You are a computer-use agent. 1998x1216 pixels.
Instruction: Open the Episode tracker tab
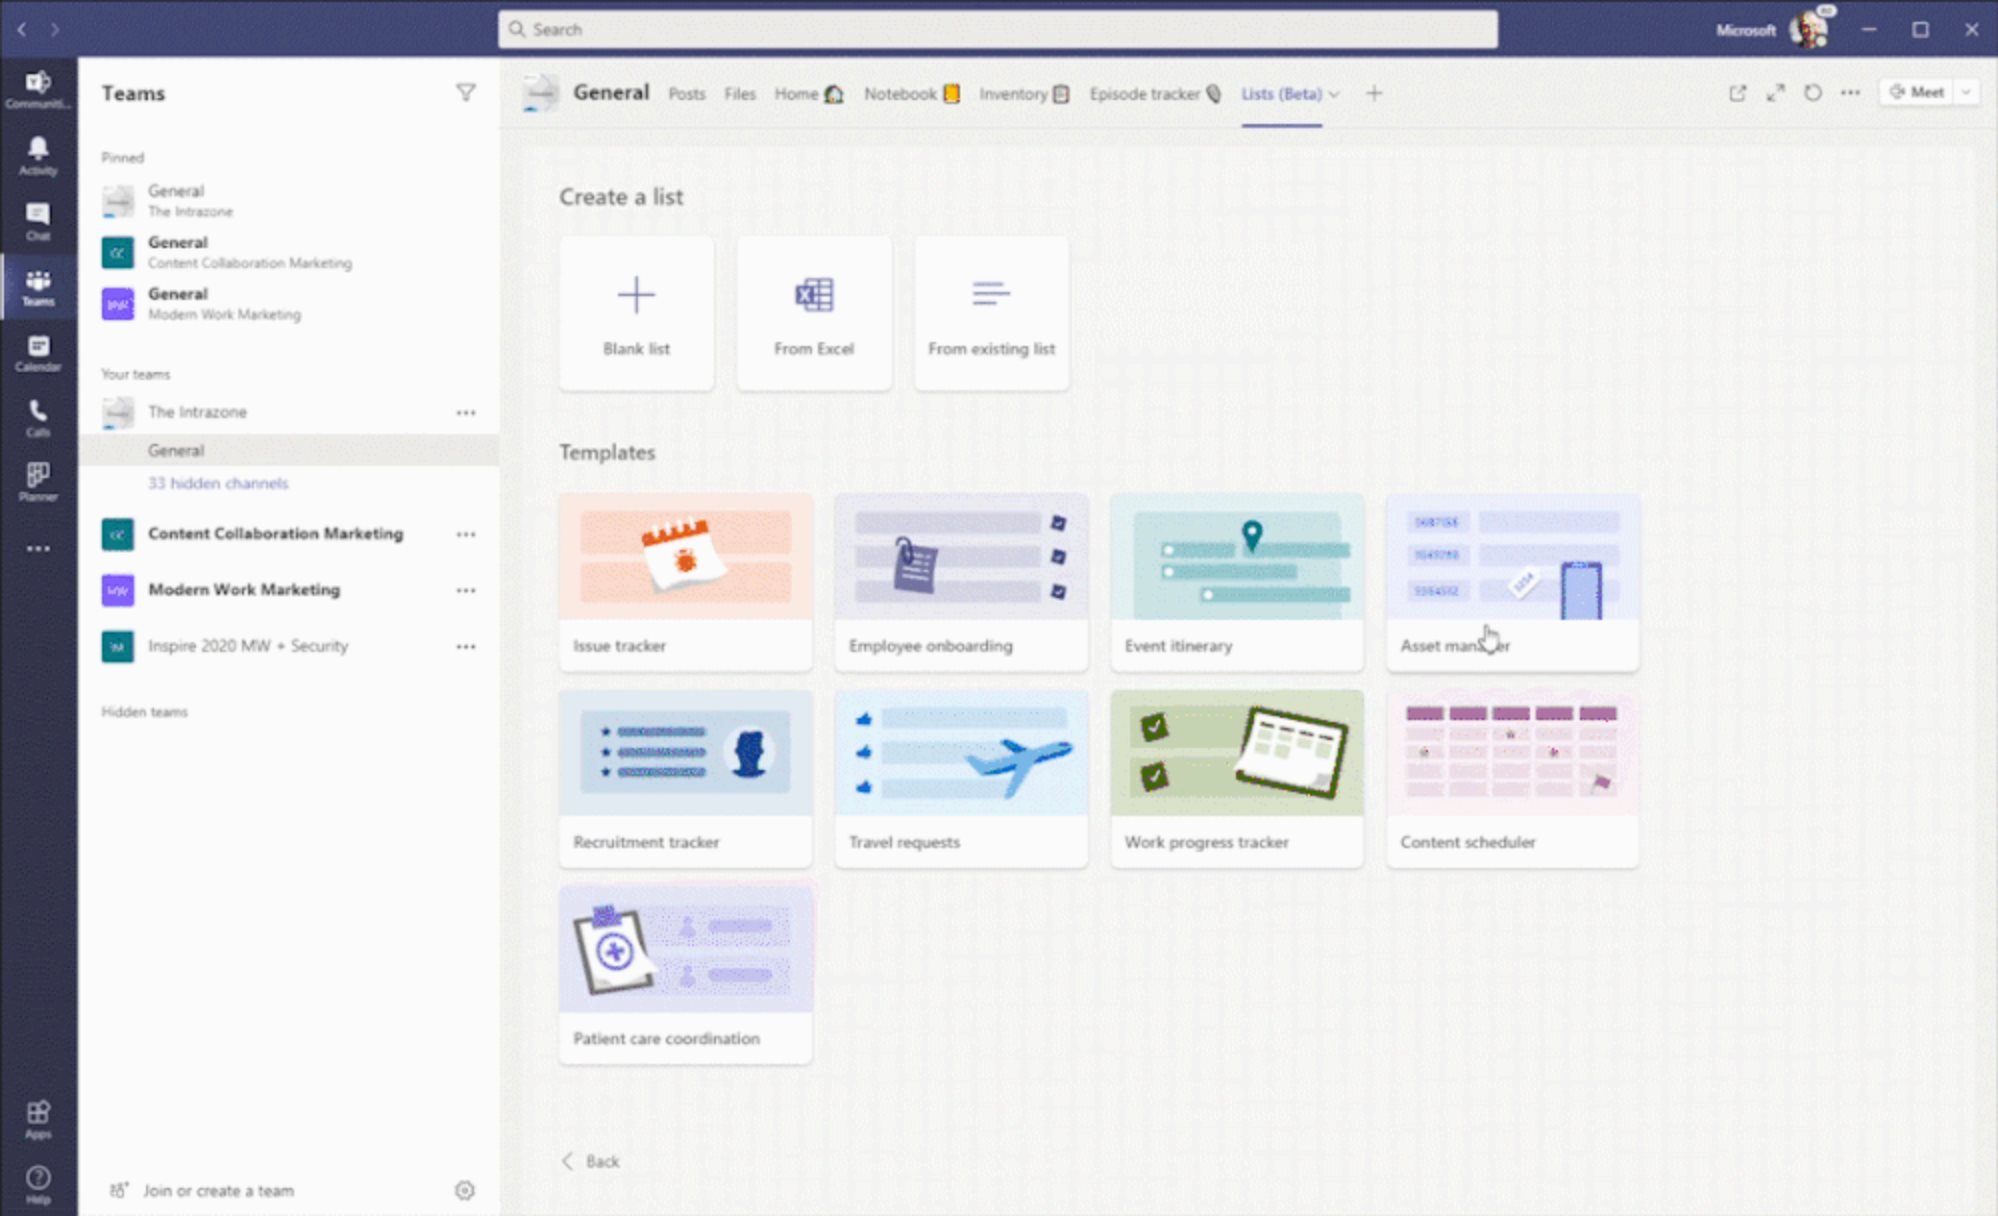[1154, 94]
